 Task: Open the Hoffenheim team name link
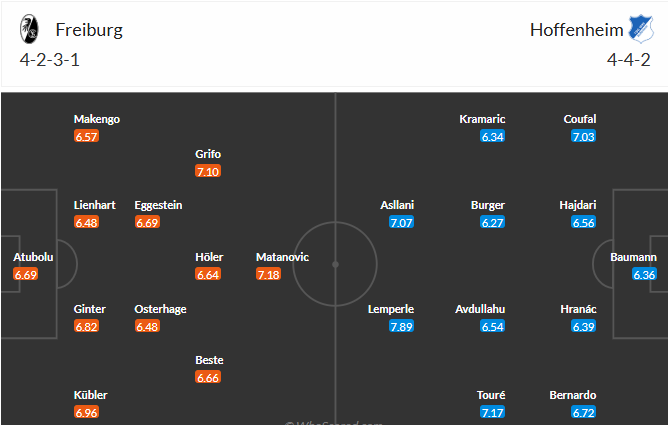(576, 30)
